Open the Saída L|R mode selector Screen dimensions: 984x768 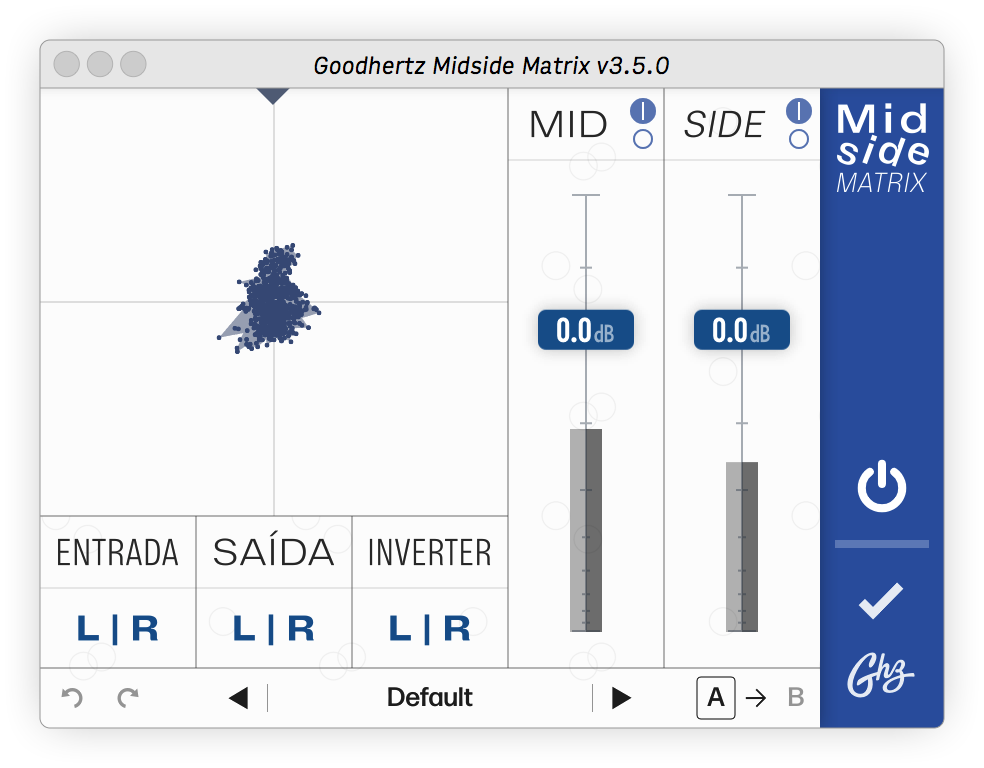pyautogui.click(x=274, y=629)
